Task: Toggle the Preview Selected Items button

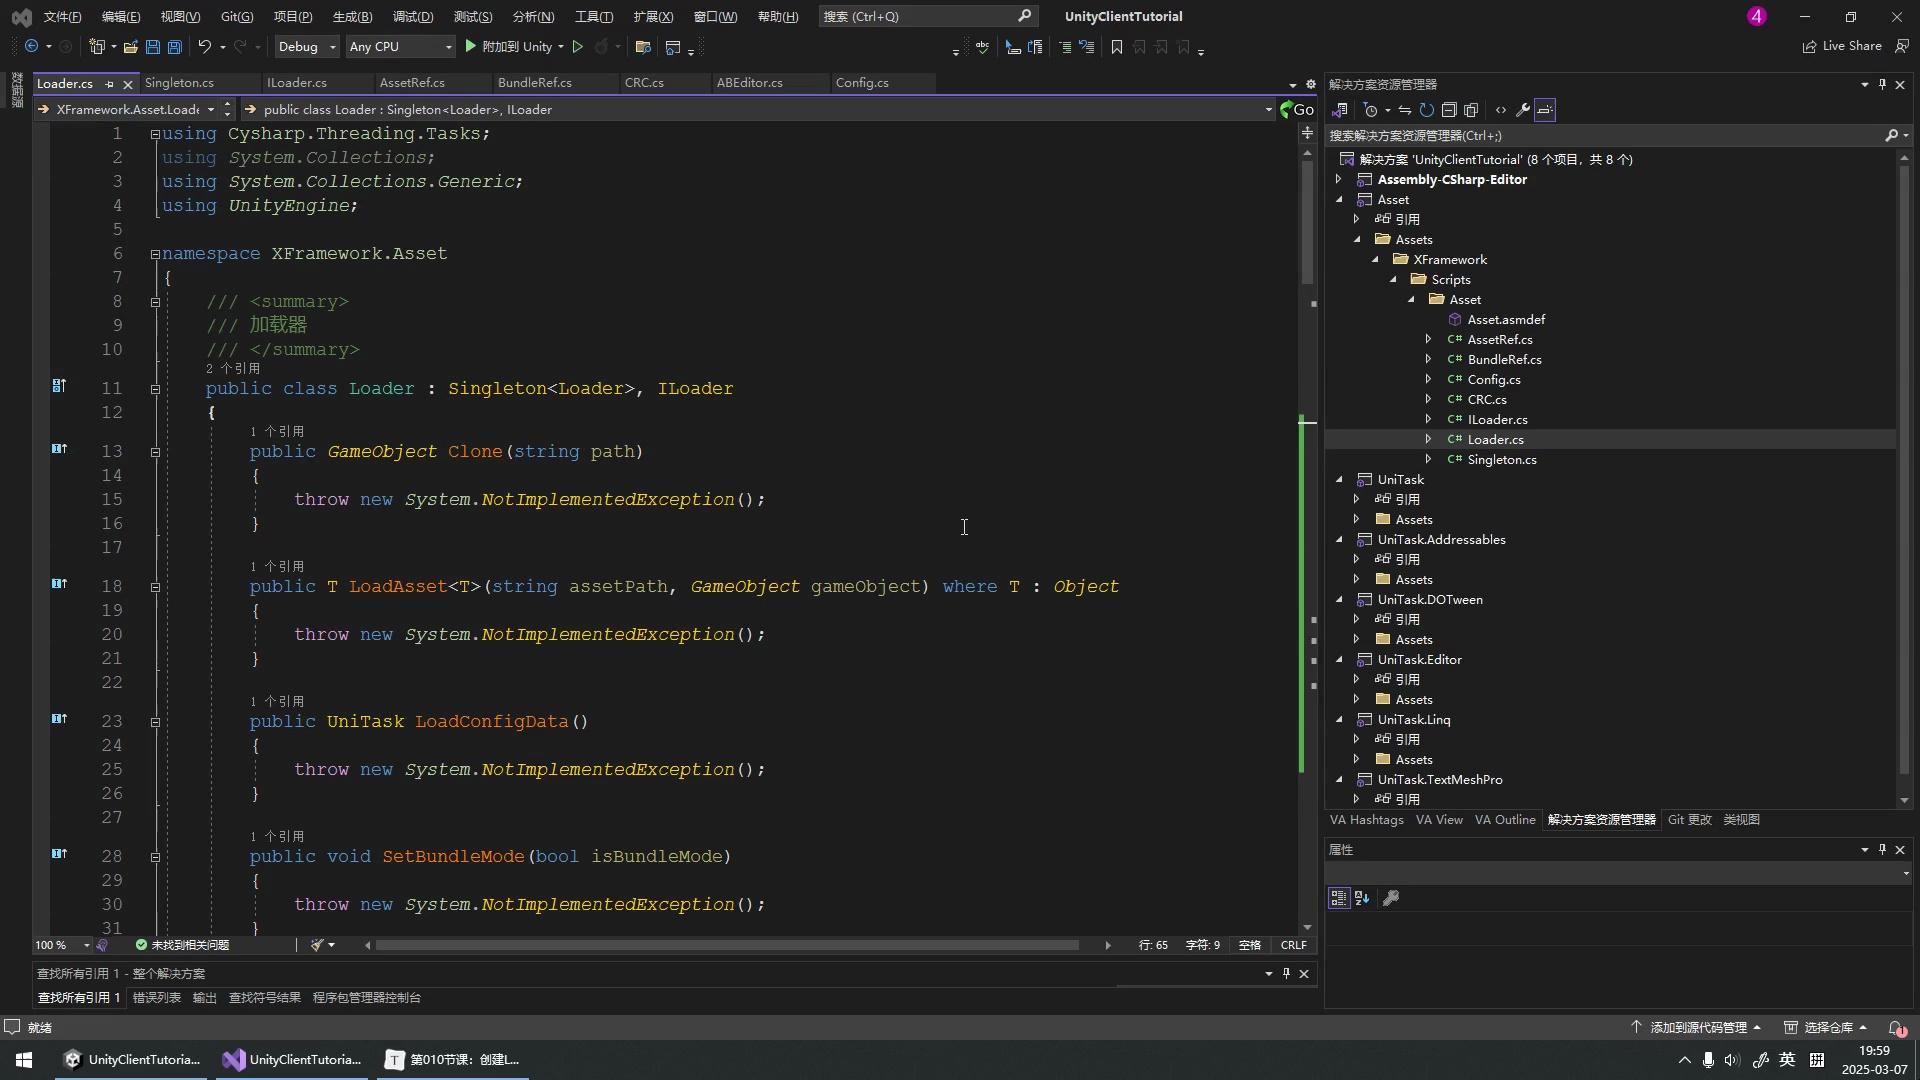Action: pos(1546,110)
